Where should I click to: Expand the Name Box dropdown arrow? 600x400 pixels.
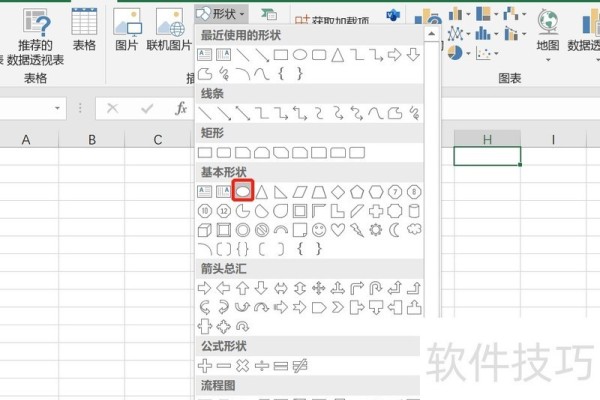57,108
